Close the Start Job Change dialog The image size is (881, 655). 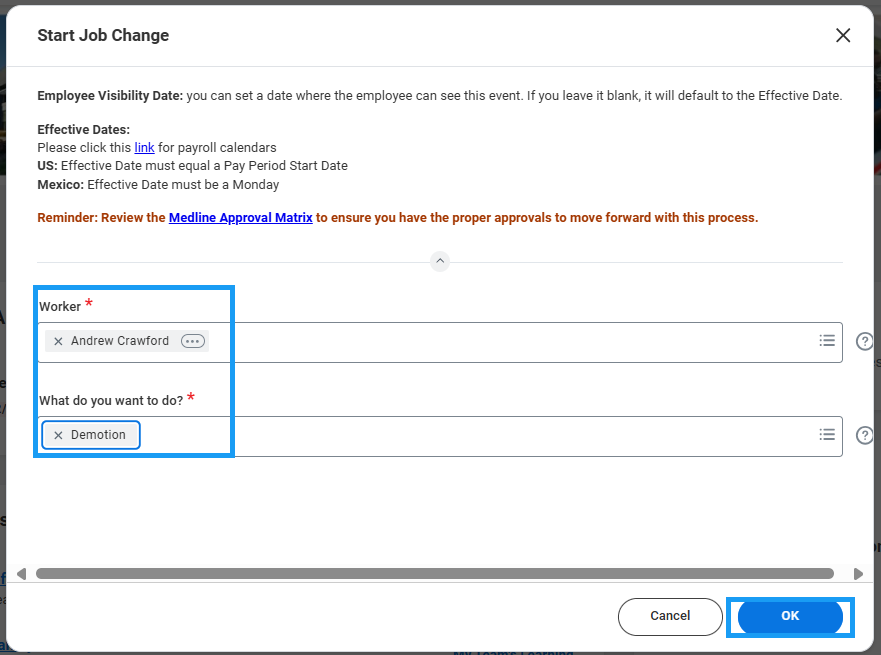843,36
